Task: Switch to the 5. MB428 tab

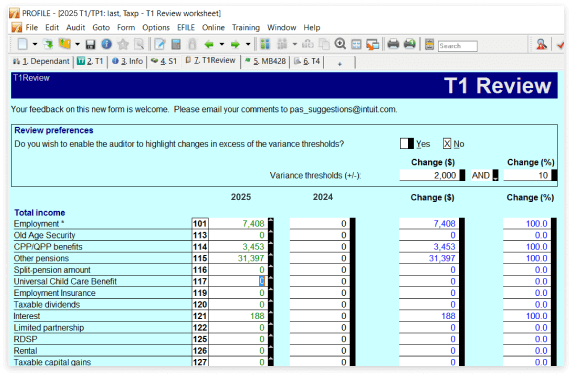Action: click(x=266, y=61)
